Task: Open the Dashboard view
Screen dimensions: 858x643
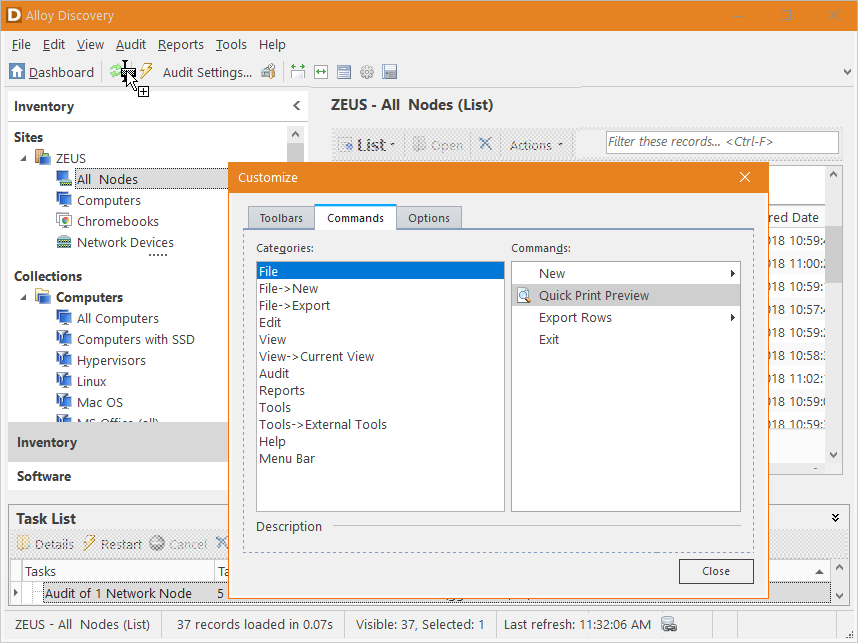Action: pos(52,71)
